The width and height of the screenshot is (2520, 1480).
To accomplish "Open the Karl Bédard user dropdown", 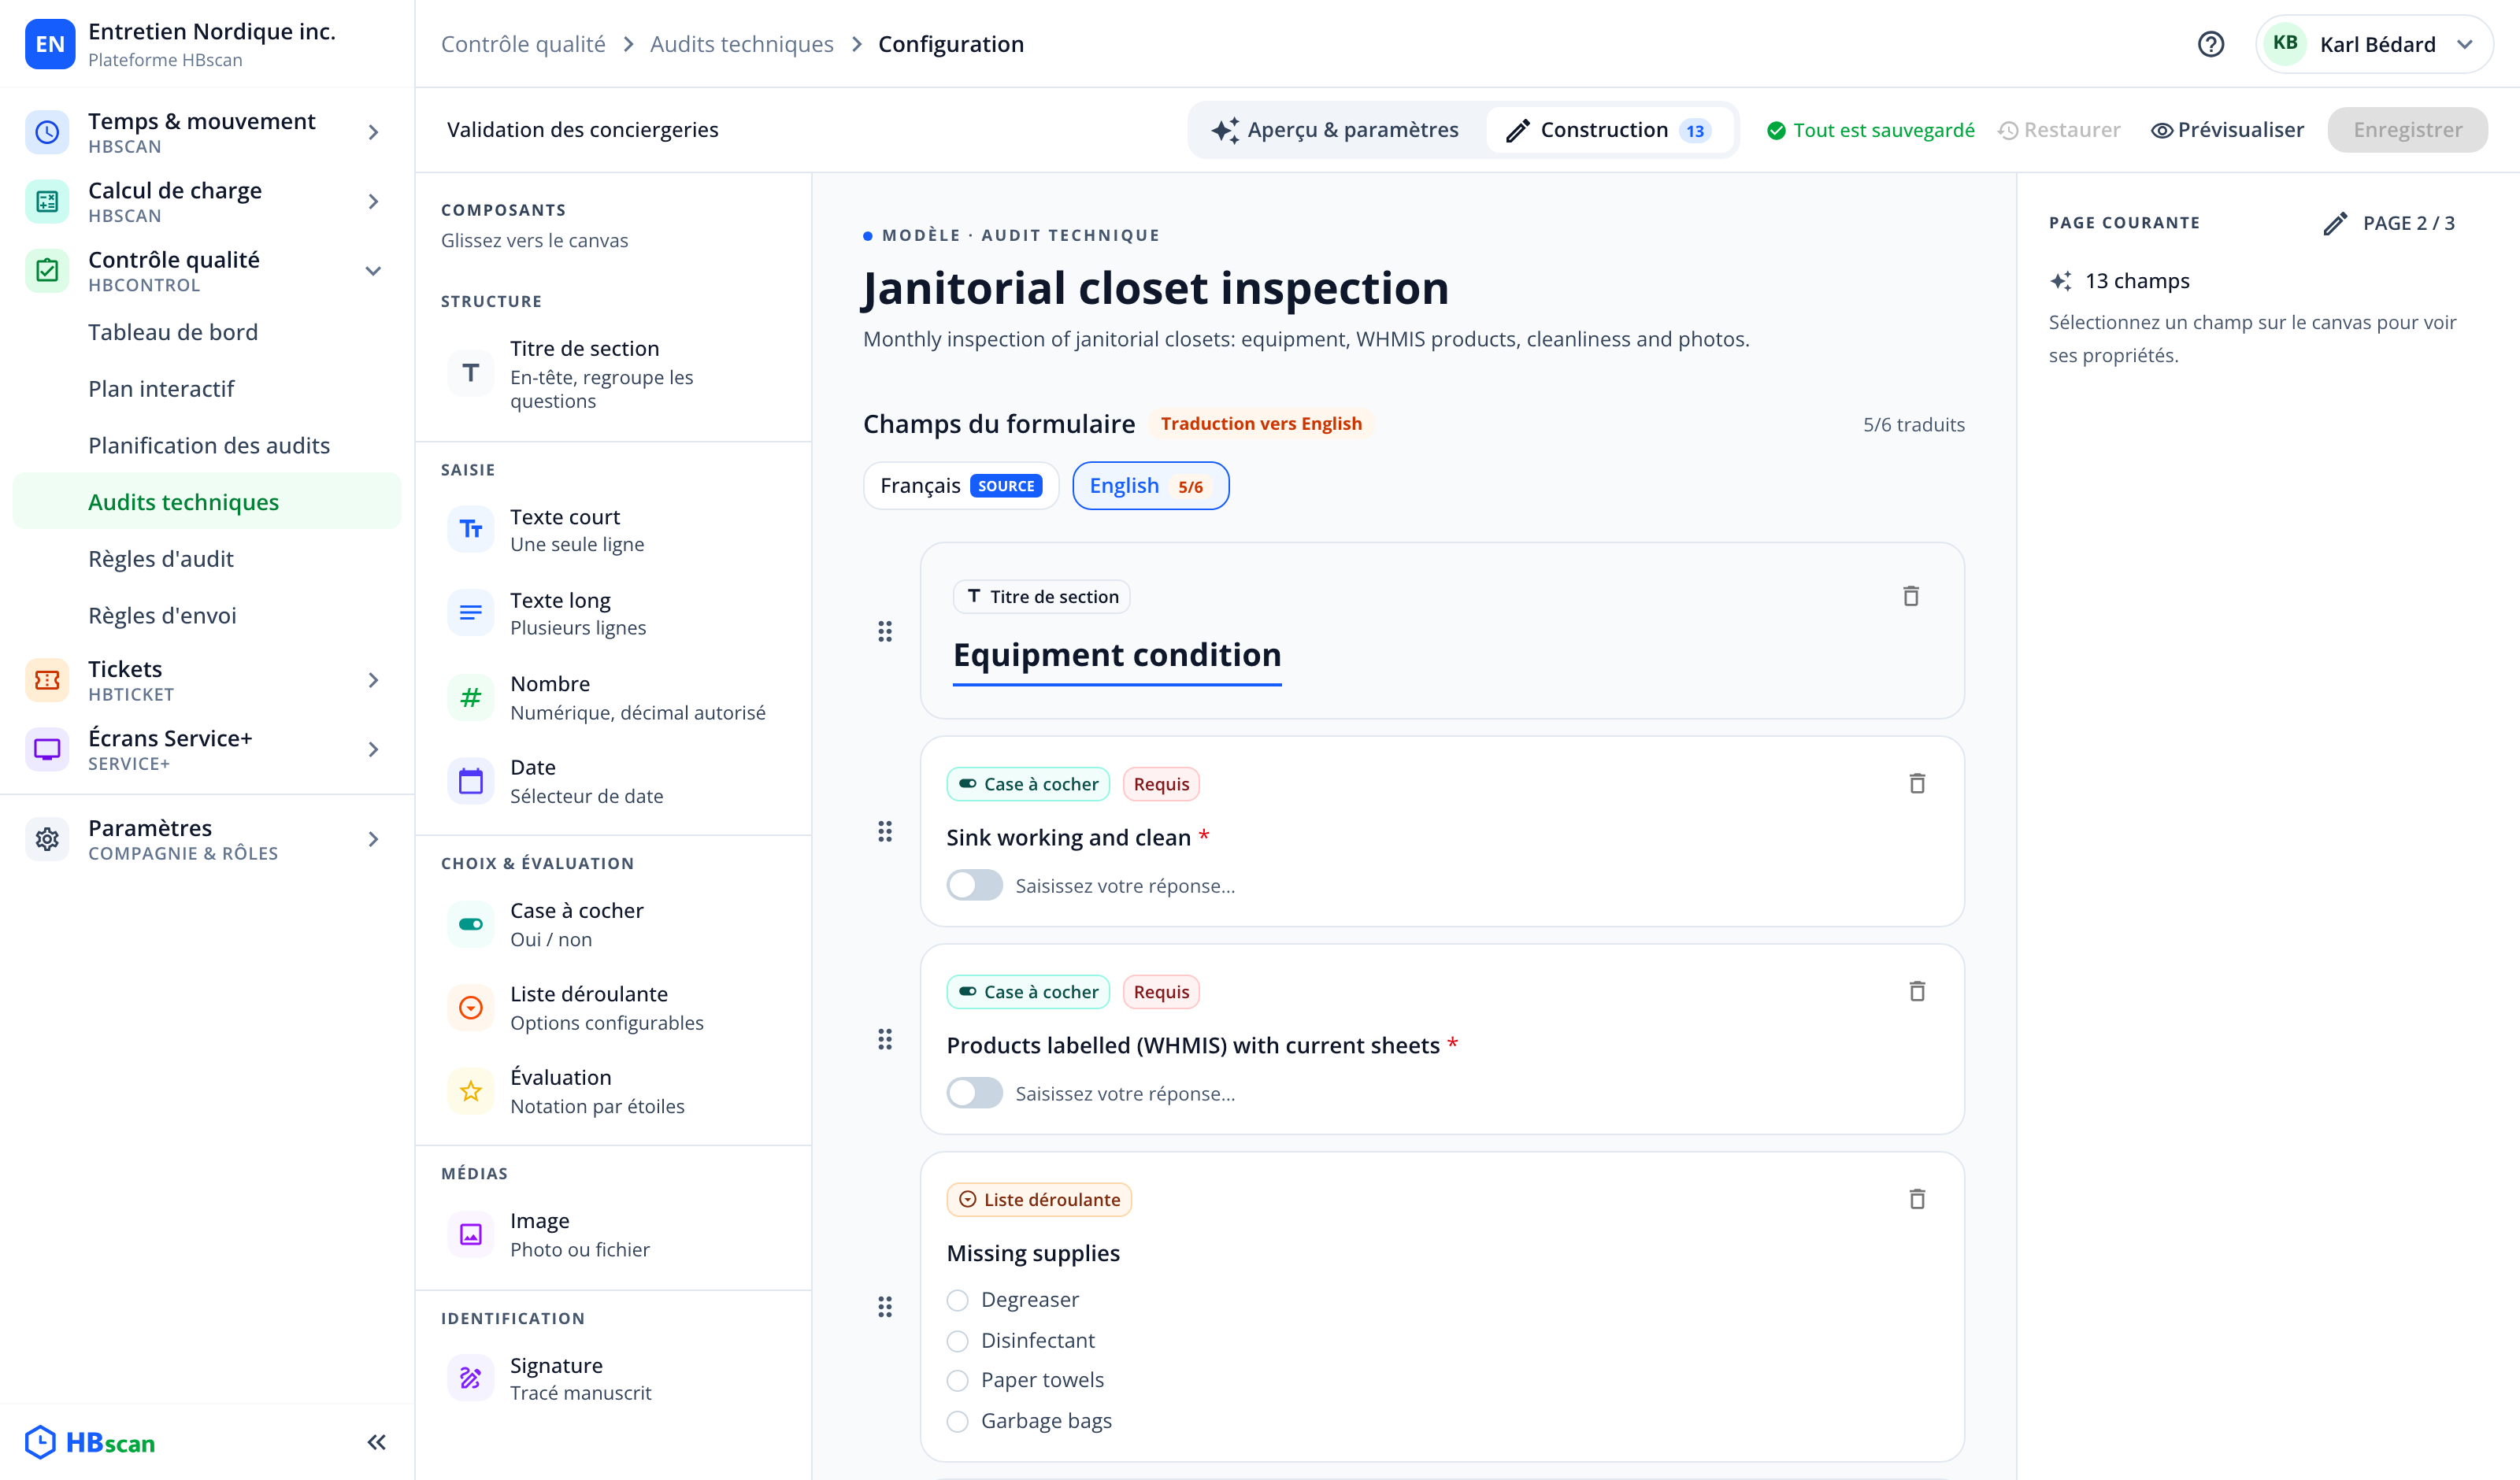I will pyautogui.click(x=2374, y=44).
